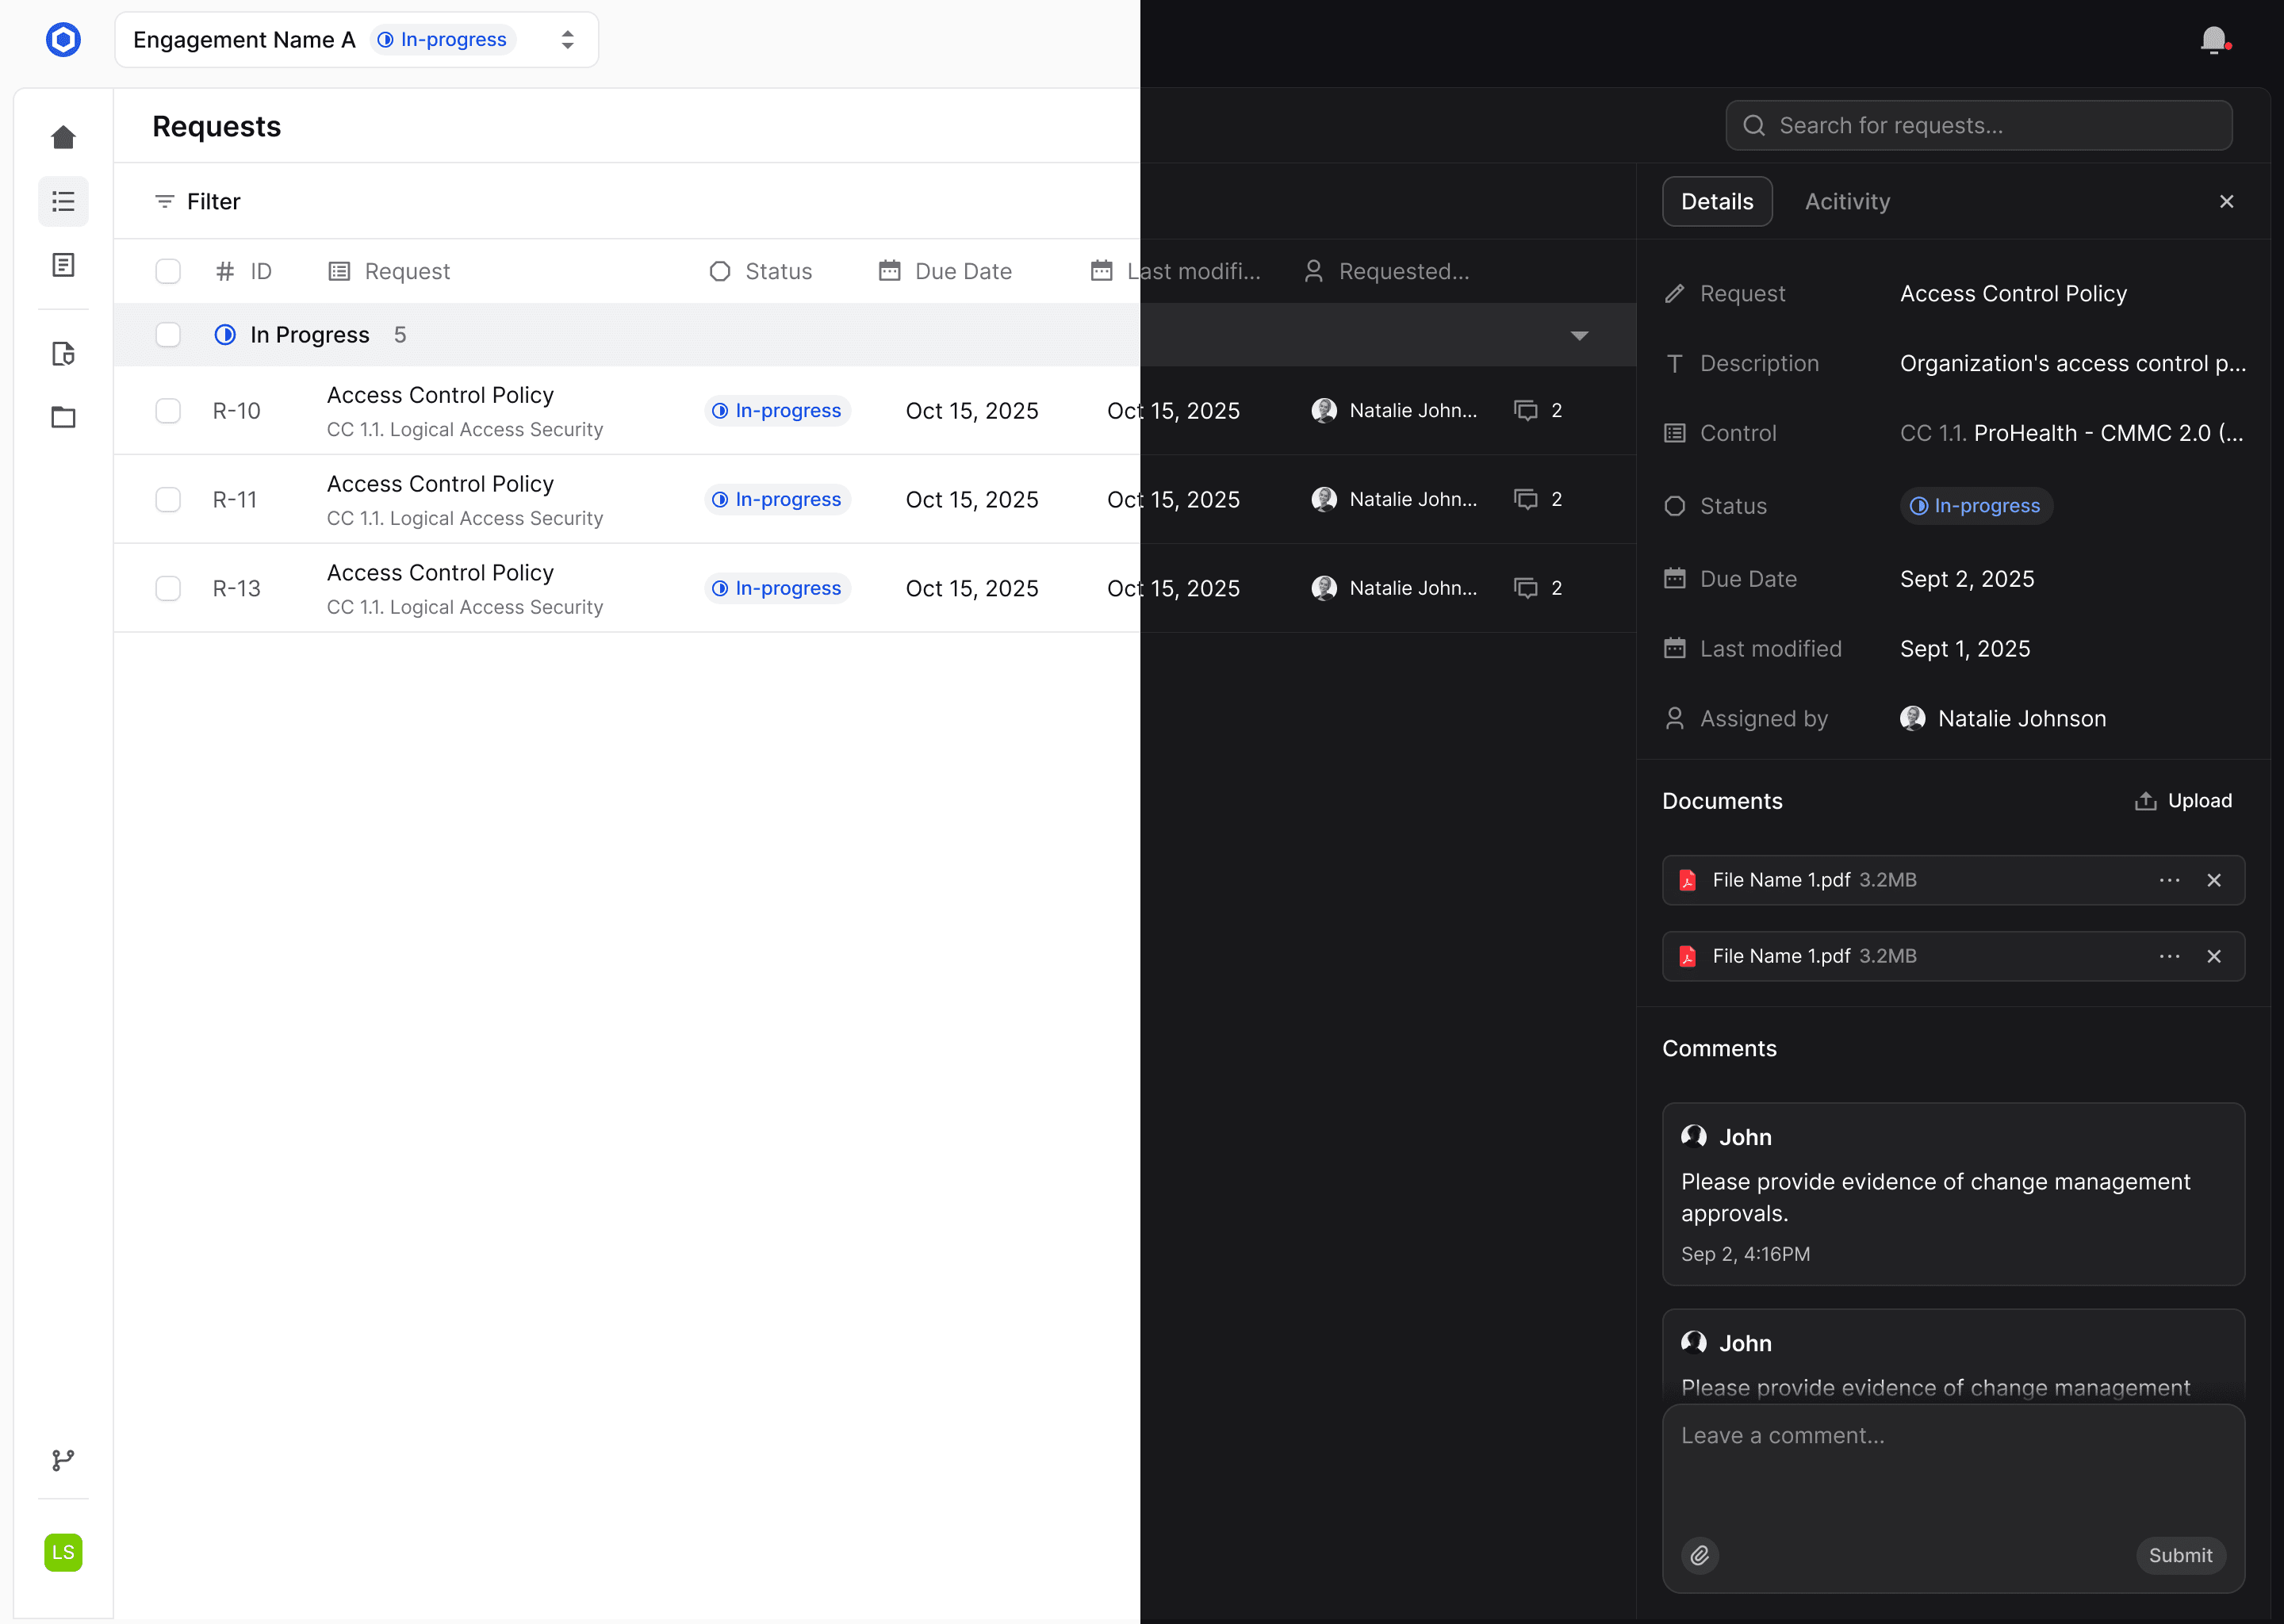2284x1624 pixels.
Task: Click the first PDF file icon
Action: point(1688,881)
